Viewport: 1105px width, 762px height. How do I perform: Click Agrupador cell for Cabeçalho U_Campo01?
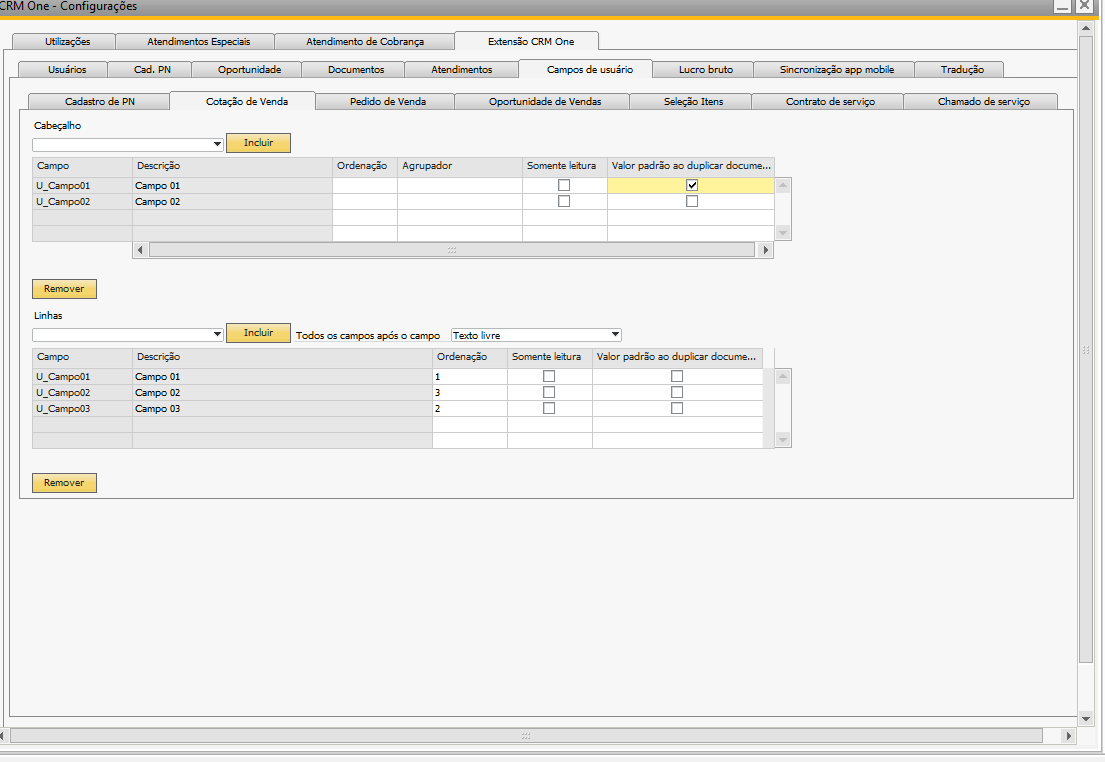point(459,185)
